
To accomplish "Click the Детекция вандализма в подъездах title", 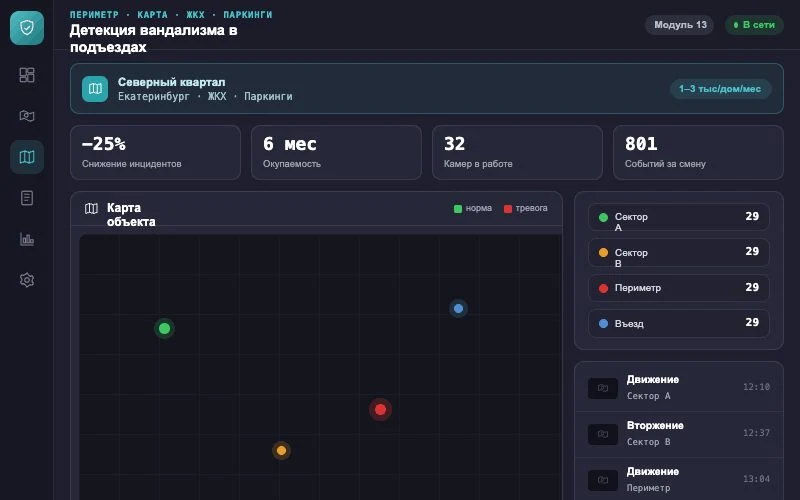I will 154,38.
